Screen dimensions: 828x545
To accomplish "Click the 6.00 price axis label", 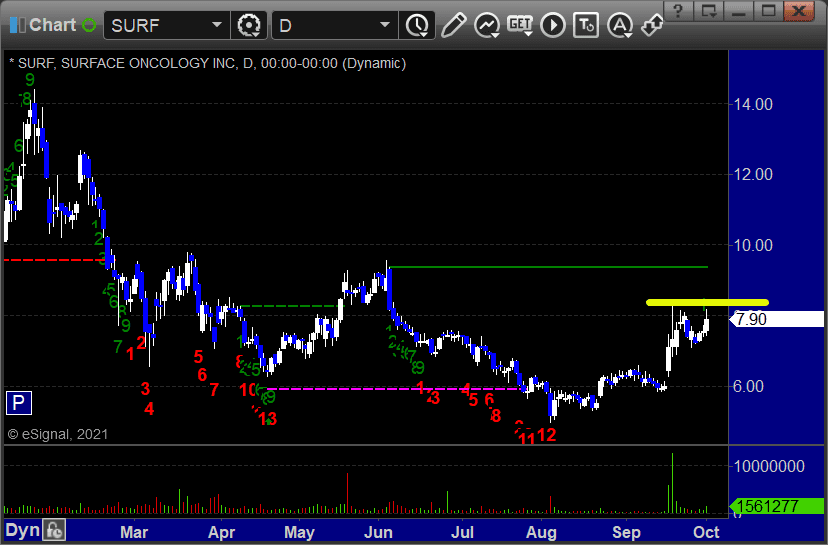I will [749, 387].
